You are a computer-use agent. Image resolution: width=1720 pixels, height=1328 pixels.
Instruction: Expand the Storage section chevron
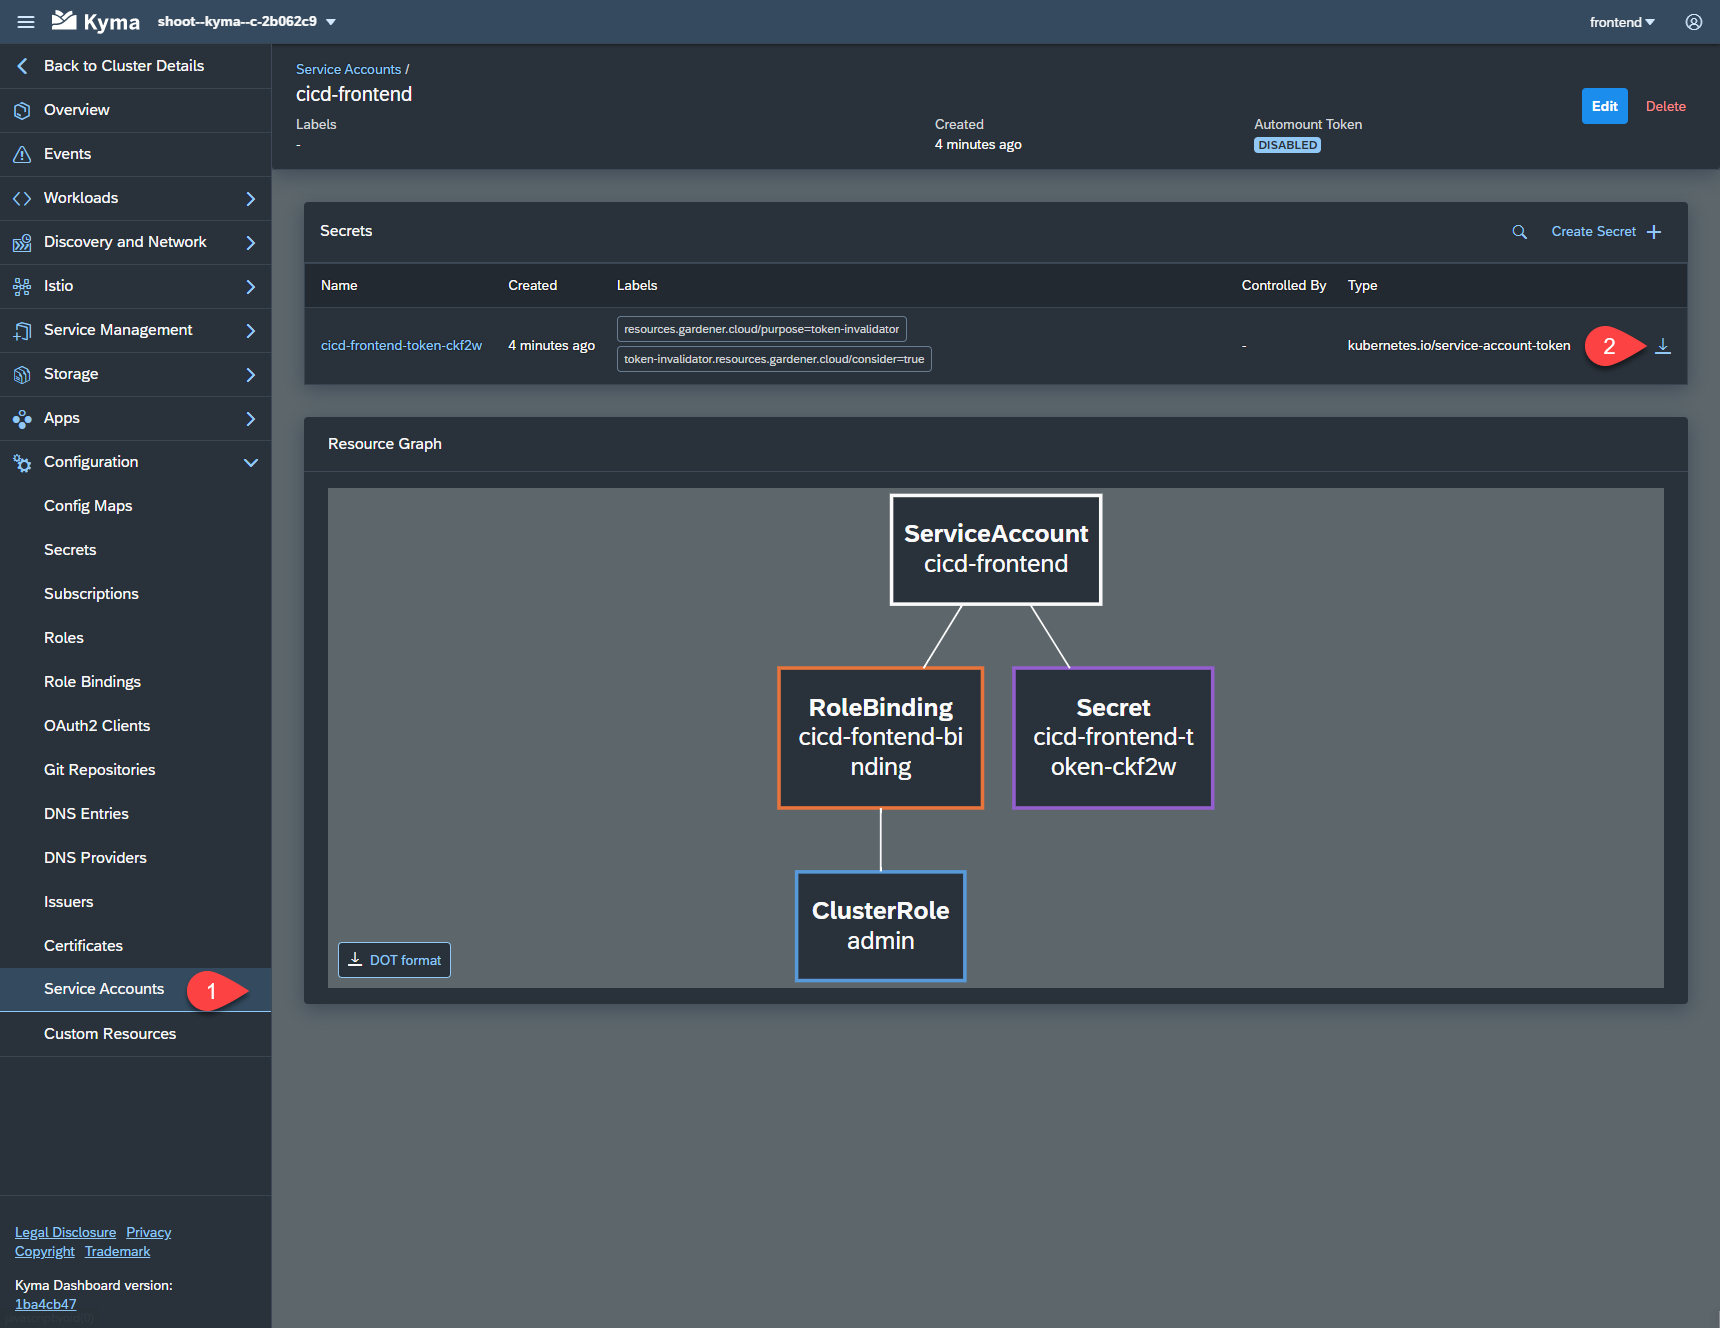click(x=251, y=374)
